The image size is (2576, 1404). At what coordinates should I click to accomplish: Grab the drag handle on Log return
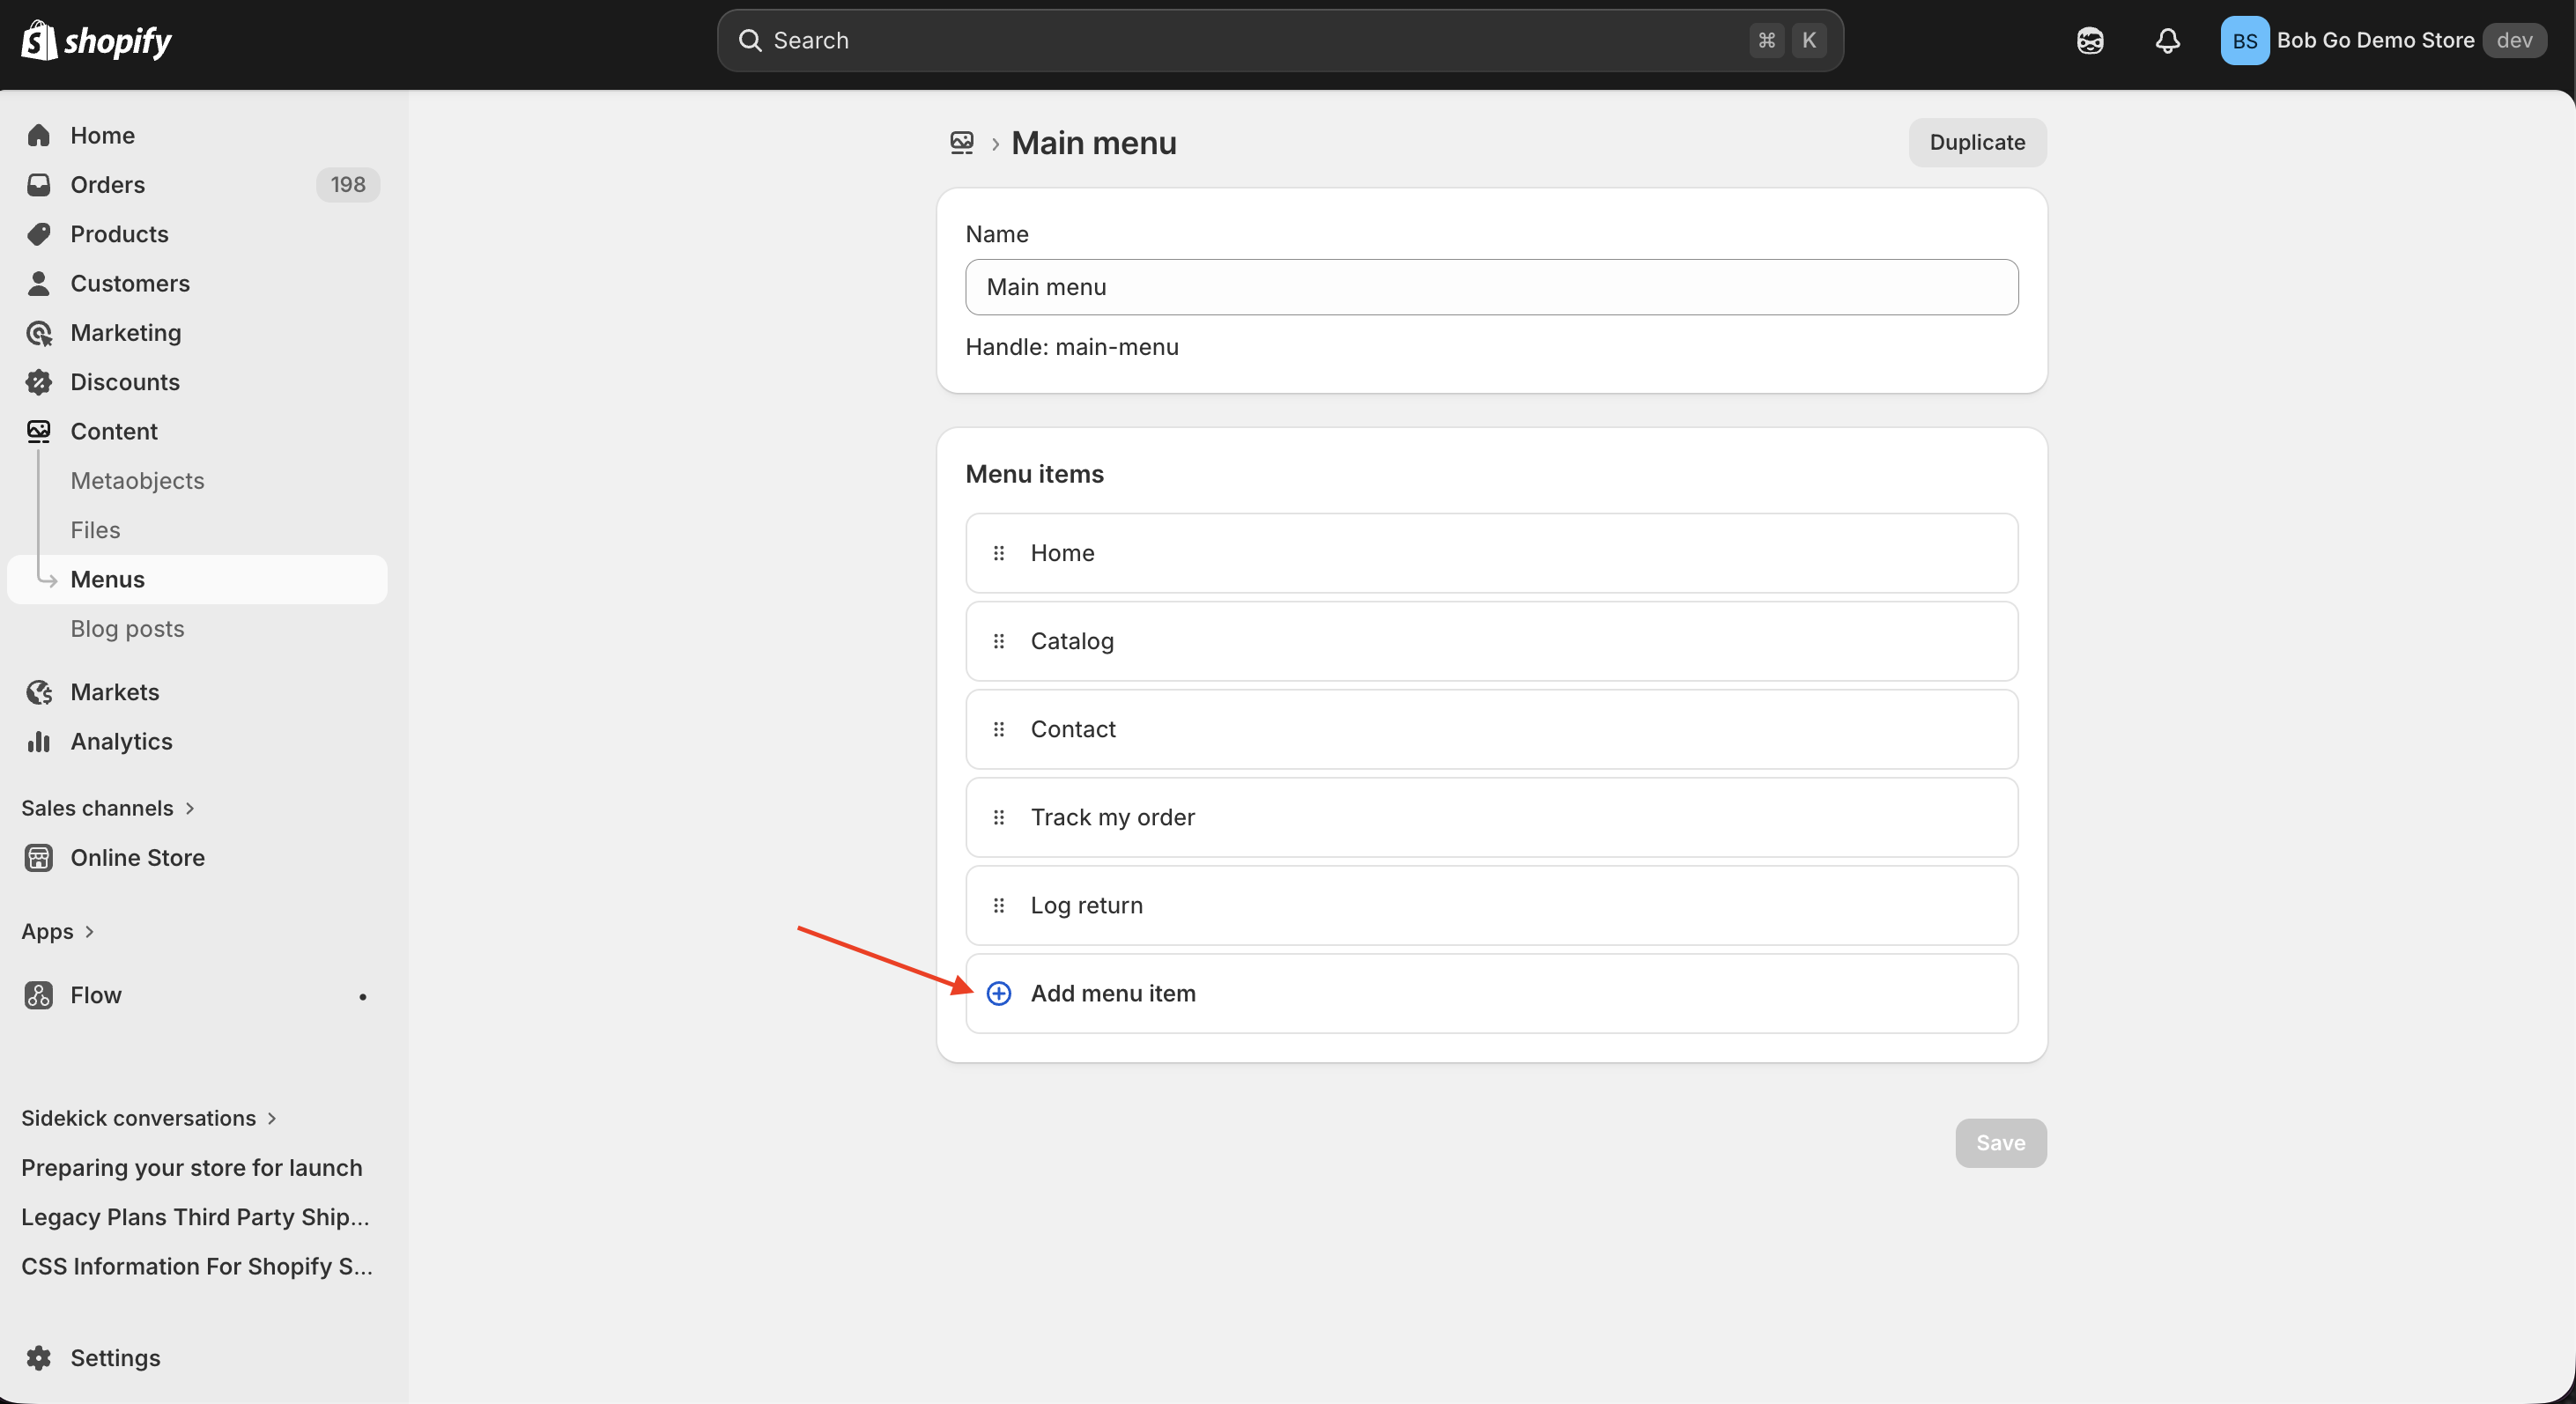tap(998, 905)
